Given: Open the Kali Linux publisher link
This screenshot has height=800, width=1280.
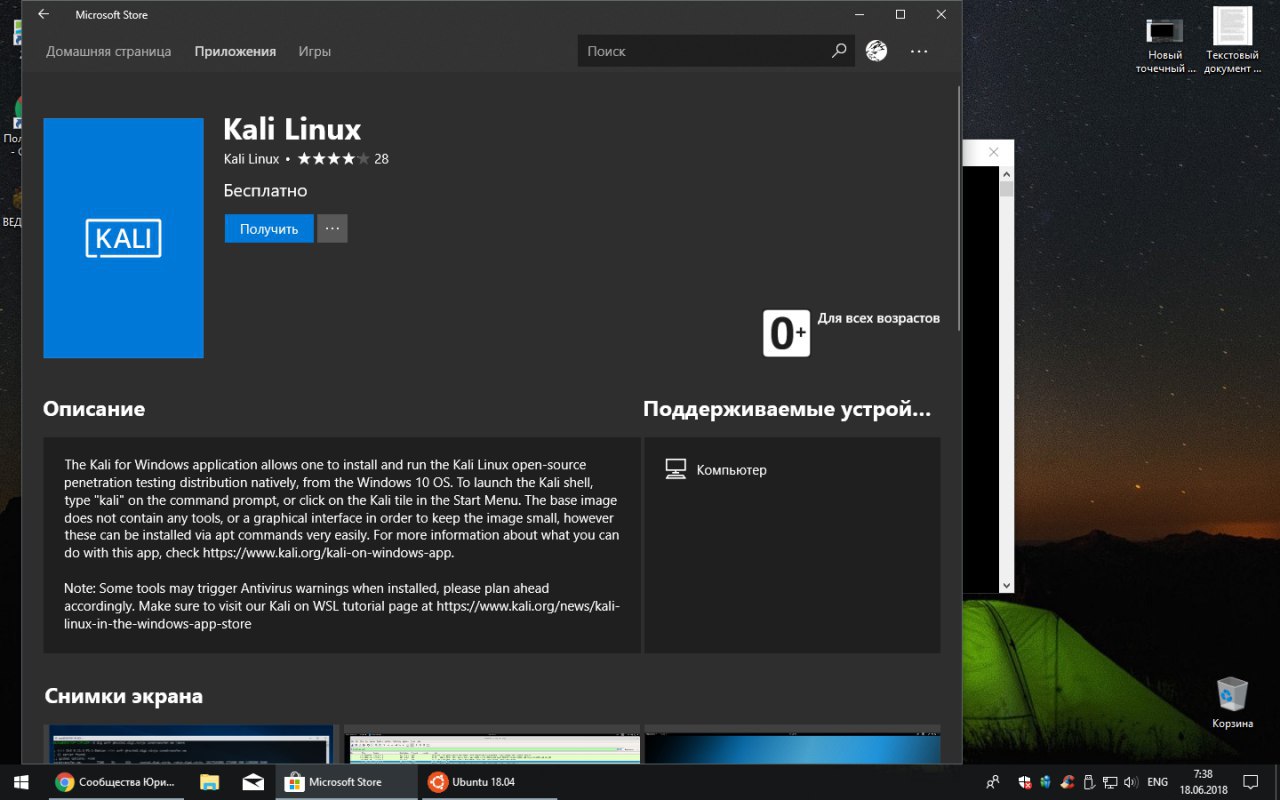Looking at the screenshot, I should [251, 159].
